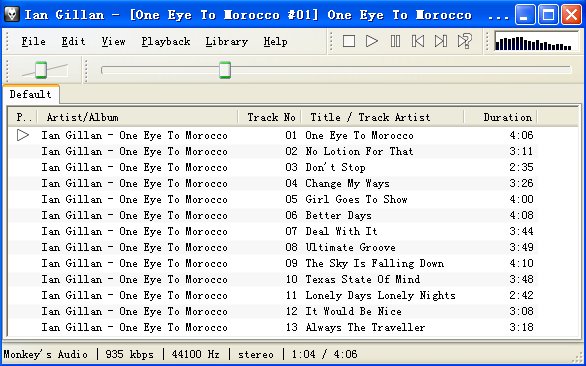Sort by the Artist/Album column header
Image resolution: width=586 pixels, height=366 pixels.
[x=137, y=117]
